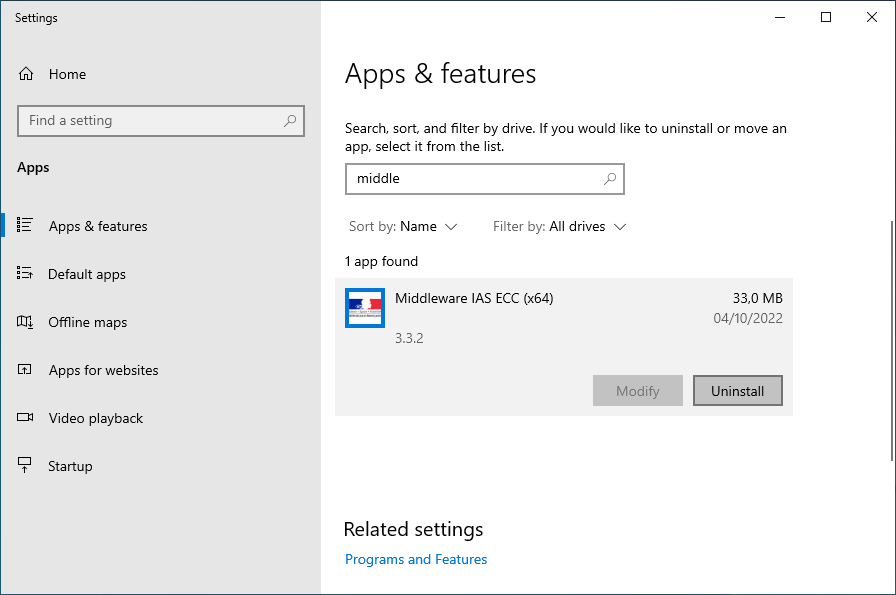Expand the Filter by All drives dropdown
This screenshot has width=896, height=595.
point(559,227)
